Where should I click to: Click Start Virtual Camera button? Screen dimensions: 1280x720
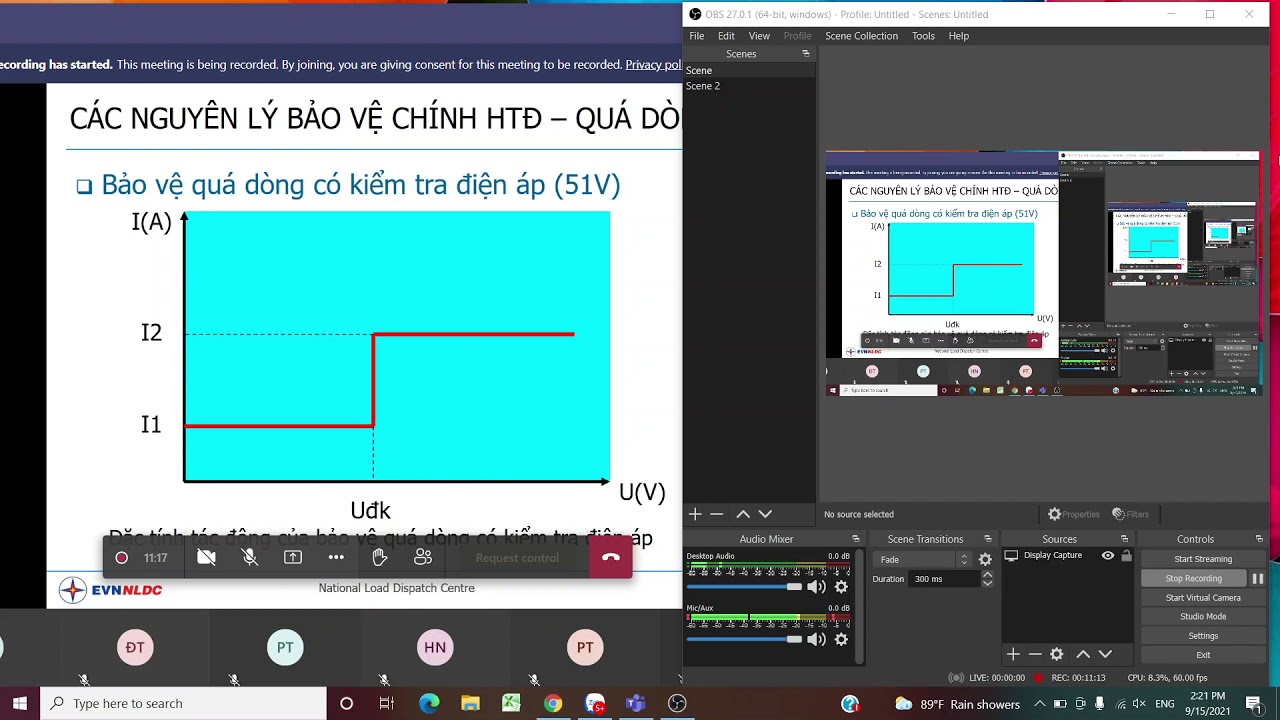coord(1203,598)
